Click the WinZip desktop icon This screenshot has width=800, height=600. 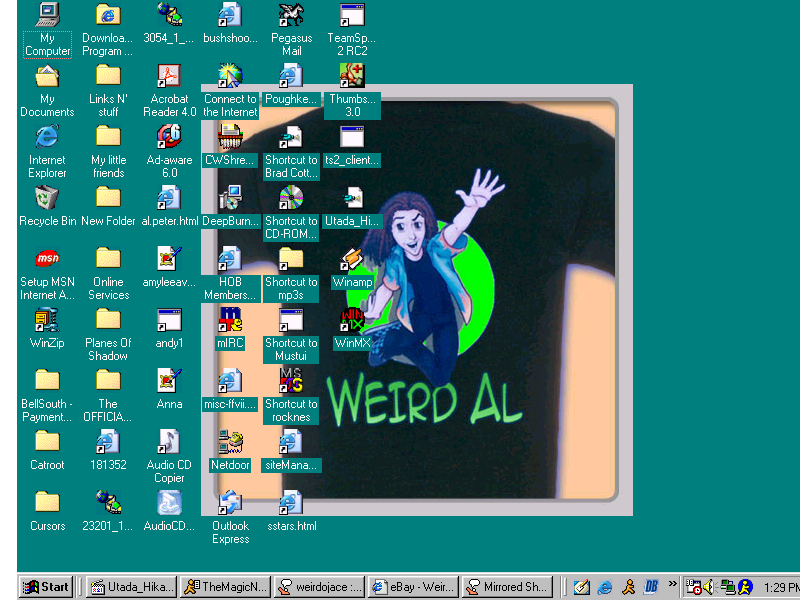click(x=47, y=319)
